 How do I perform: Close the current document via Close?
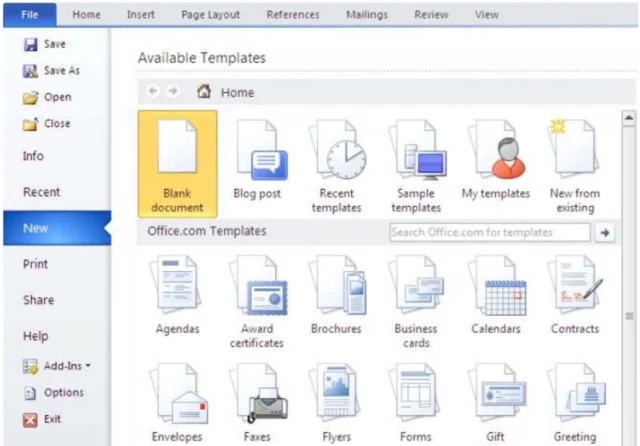[47, 124]
